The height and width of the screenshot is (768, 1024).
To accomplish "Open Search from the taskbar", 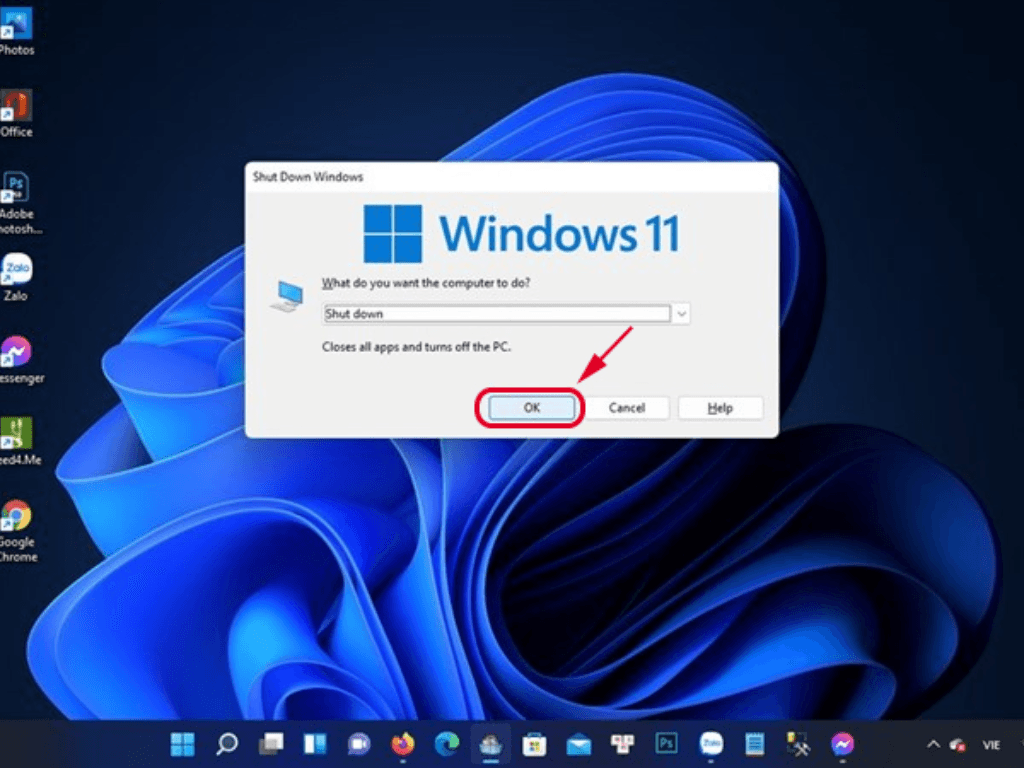I will coord(226,744).
